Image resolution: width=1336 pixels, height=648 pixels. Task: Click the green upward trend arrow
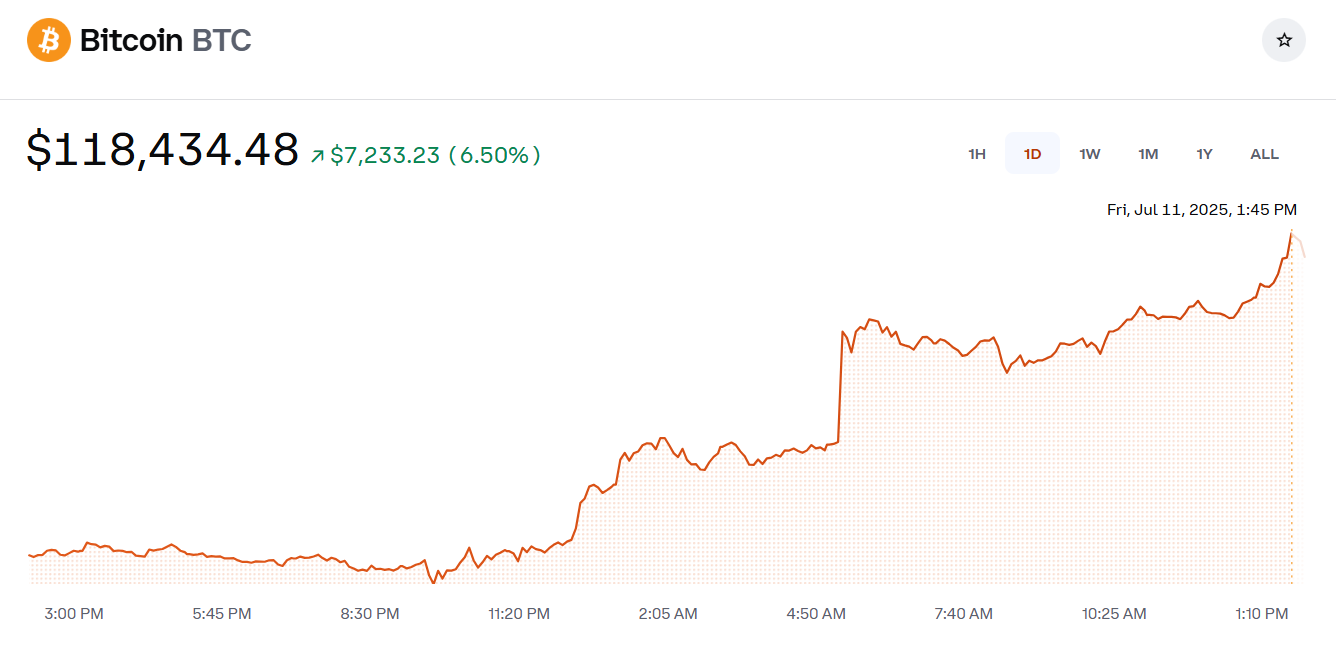pyautogui.click(x=317, y=156)
